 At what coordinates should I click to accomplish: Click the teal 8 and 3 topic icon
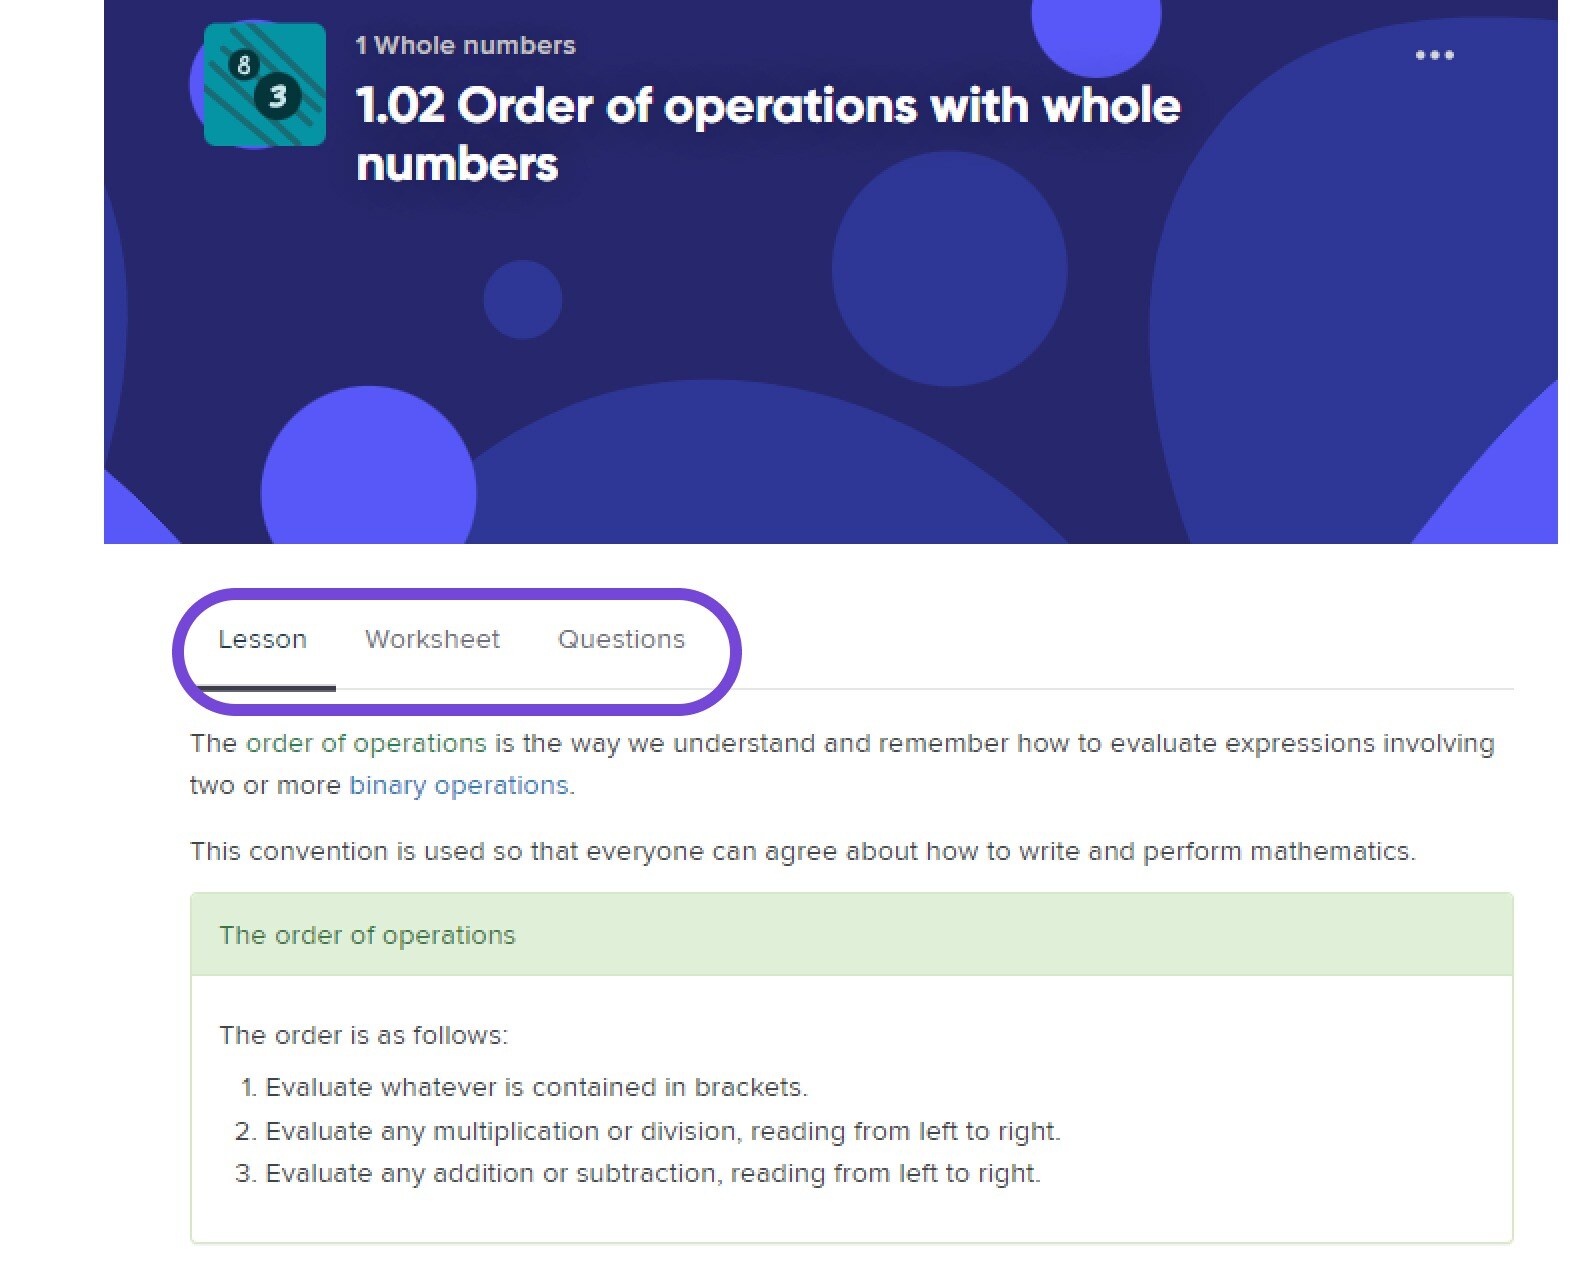264,85
